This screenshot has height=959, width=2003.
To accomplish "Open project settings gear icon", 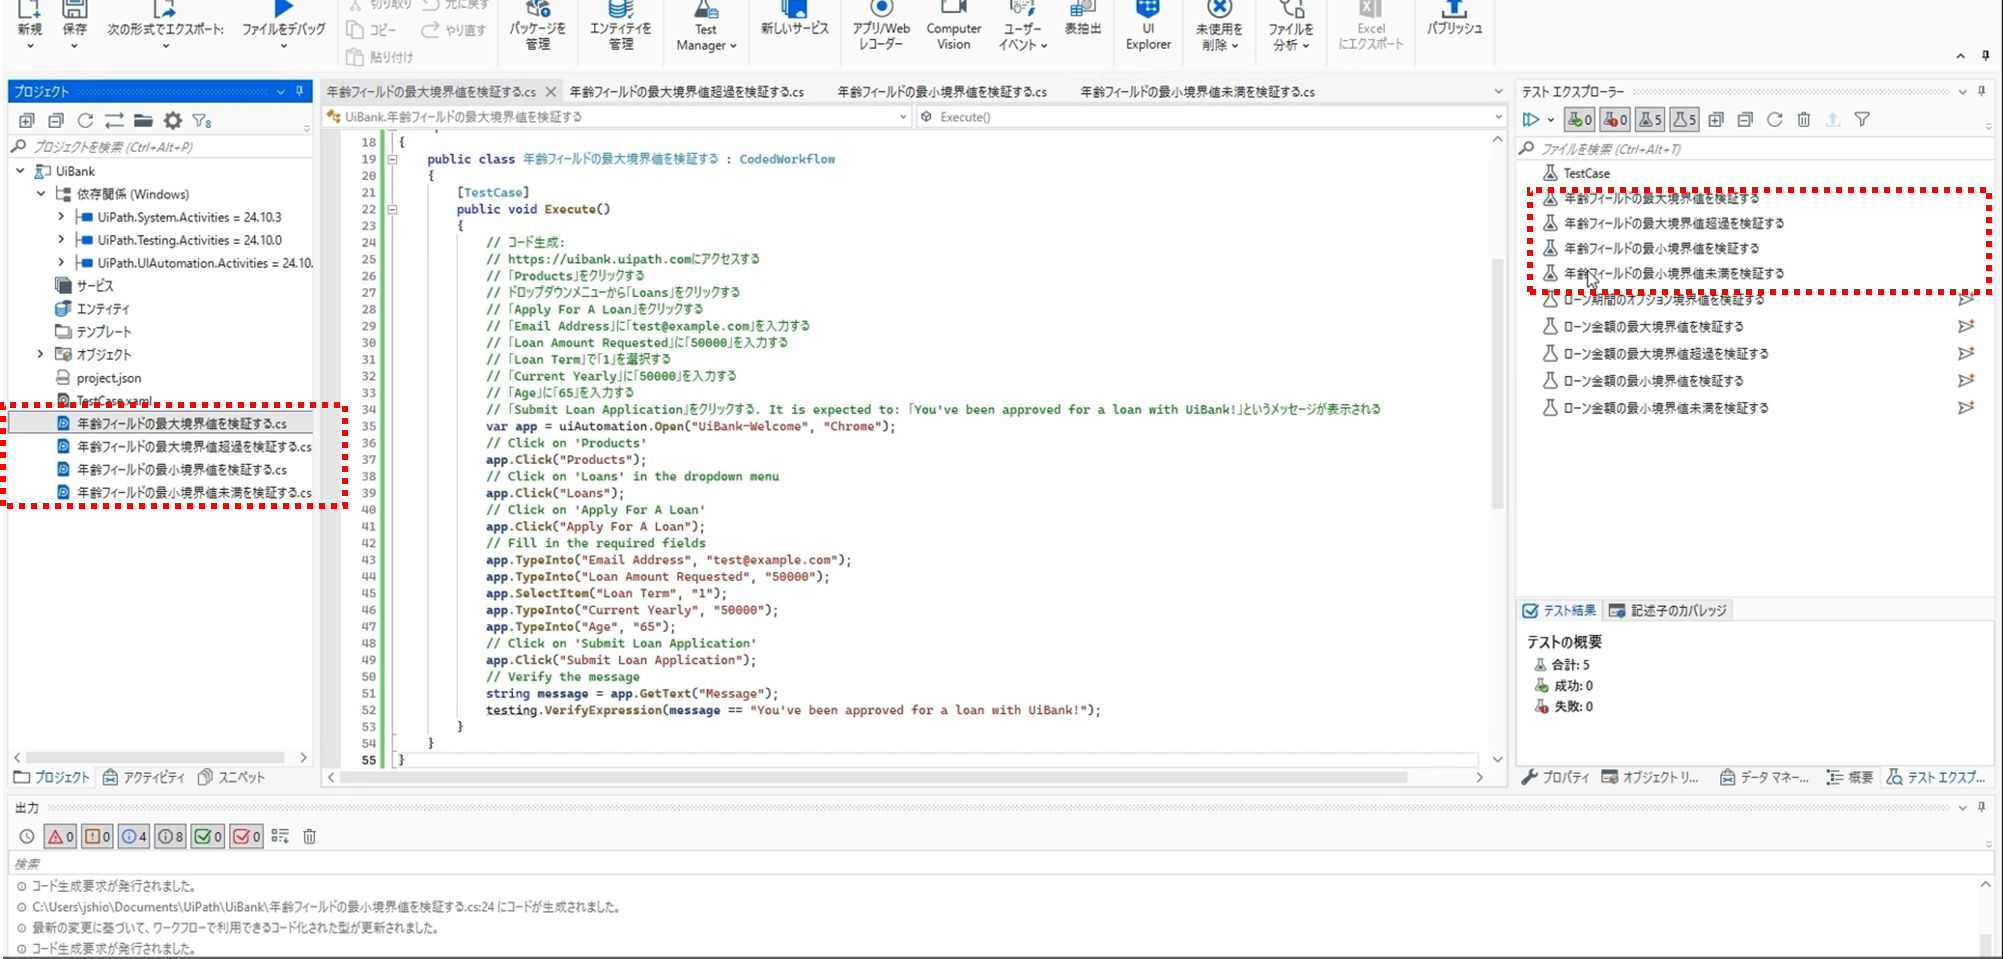I will click(x=173, y=121).
